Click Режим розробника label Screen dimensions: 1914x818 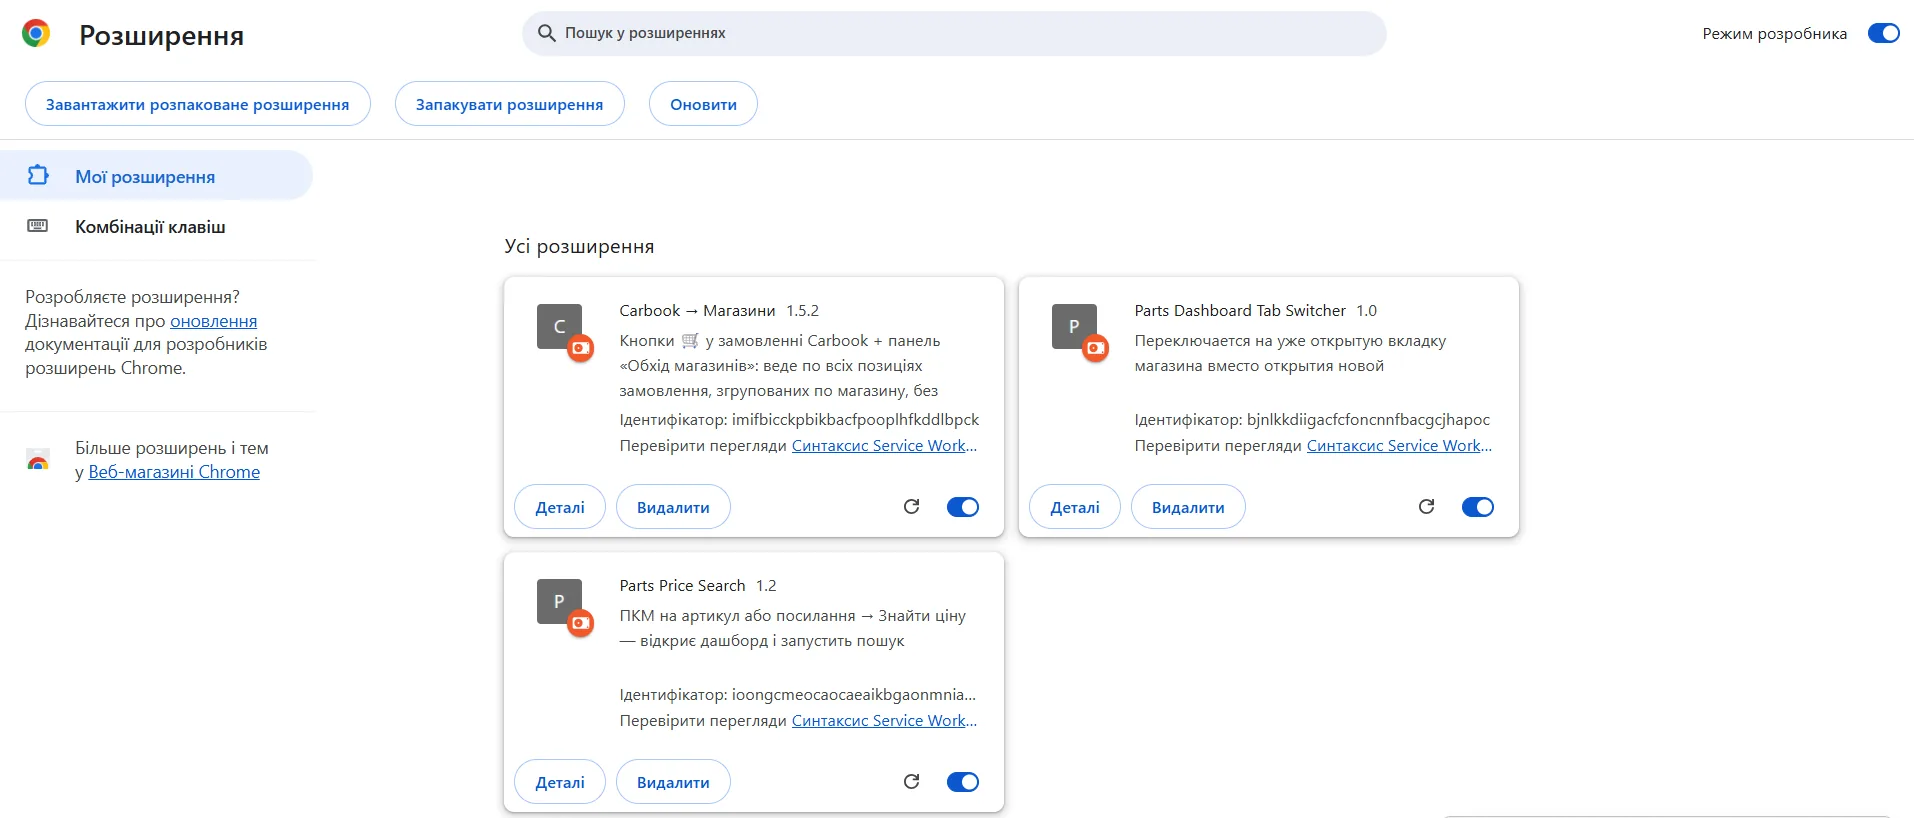1775,33
